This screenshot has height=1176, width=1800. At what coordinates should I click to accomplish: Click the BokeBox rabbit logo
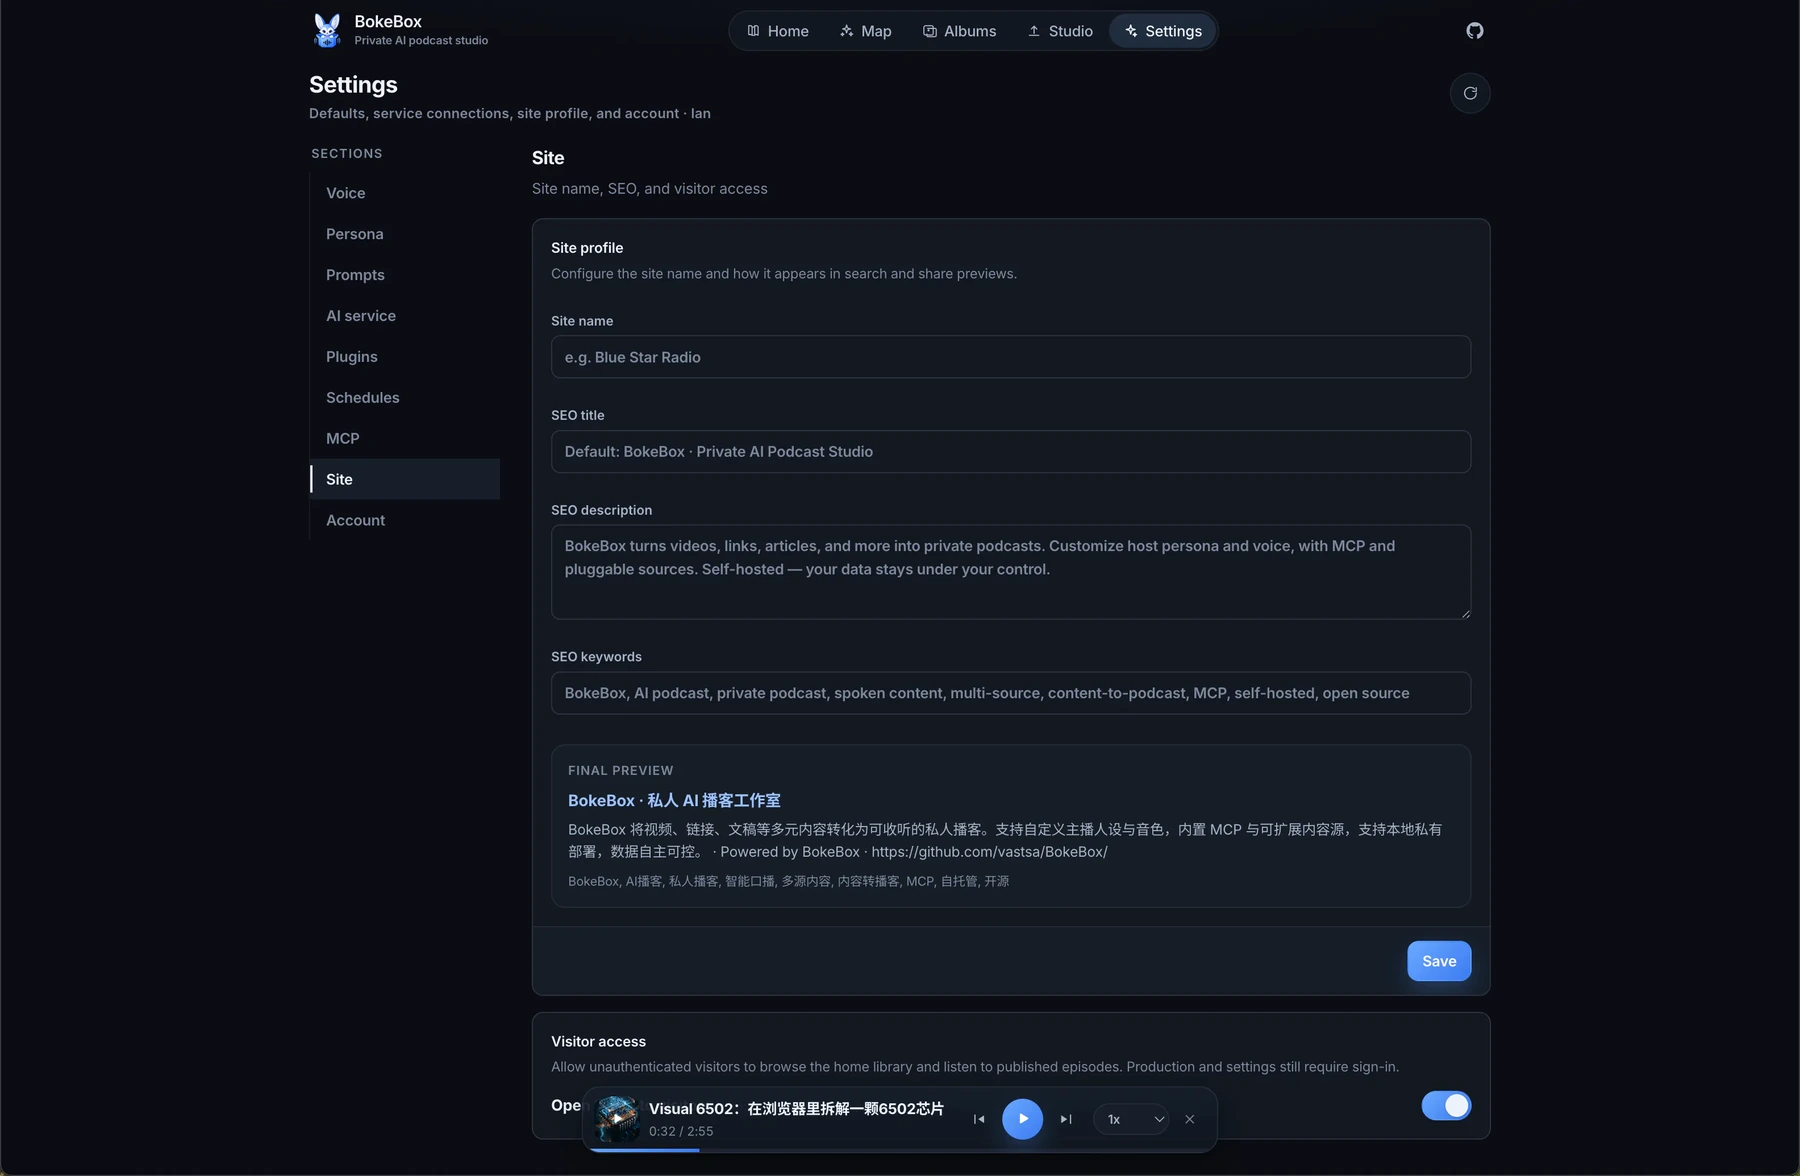point(327,30)
